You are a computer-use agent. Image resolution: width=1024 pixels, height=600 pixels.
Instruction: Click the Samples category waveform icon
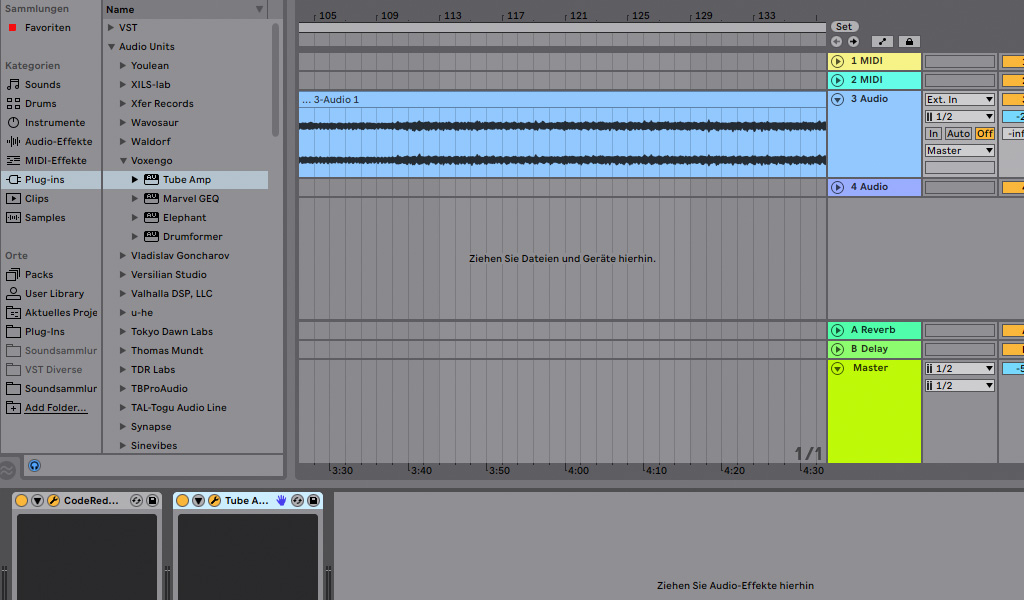pos(13,217)
